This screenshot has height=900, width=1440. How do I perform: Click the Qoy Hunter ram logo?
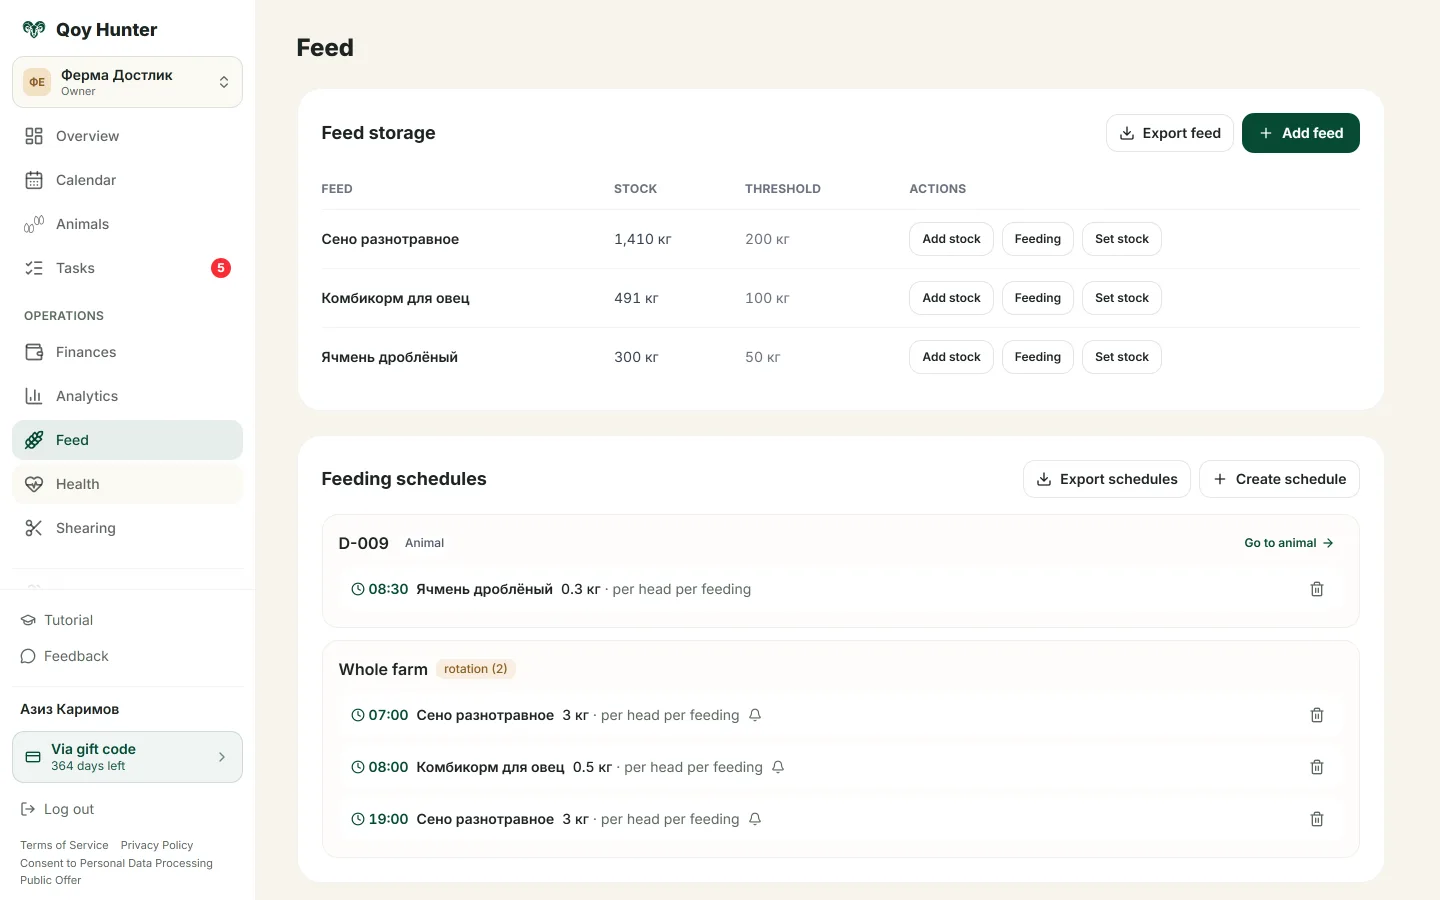tap(34, 30)
